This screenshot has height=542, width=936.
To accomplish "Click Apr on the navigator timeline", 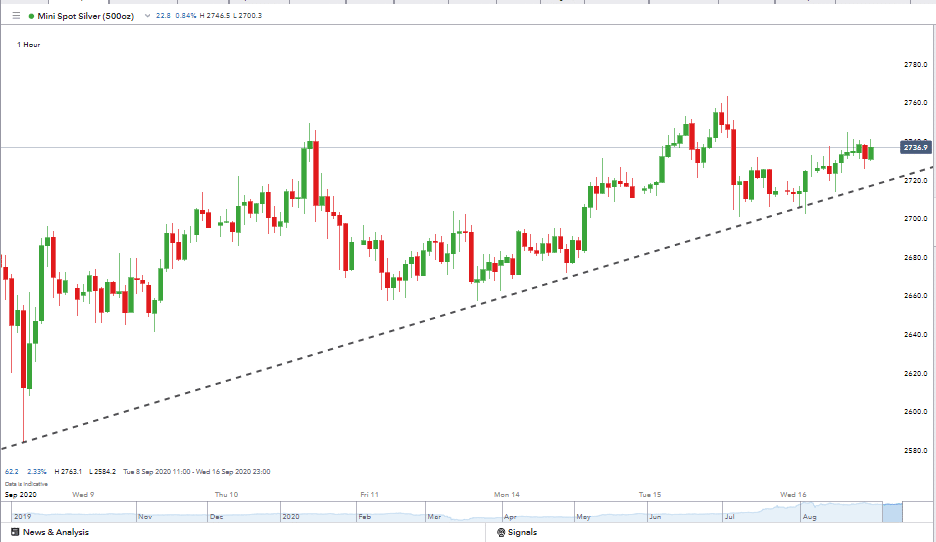I will click(x=510, y=517).
